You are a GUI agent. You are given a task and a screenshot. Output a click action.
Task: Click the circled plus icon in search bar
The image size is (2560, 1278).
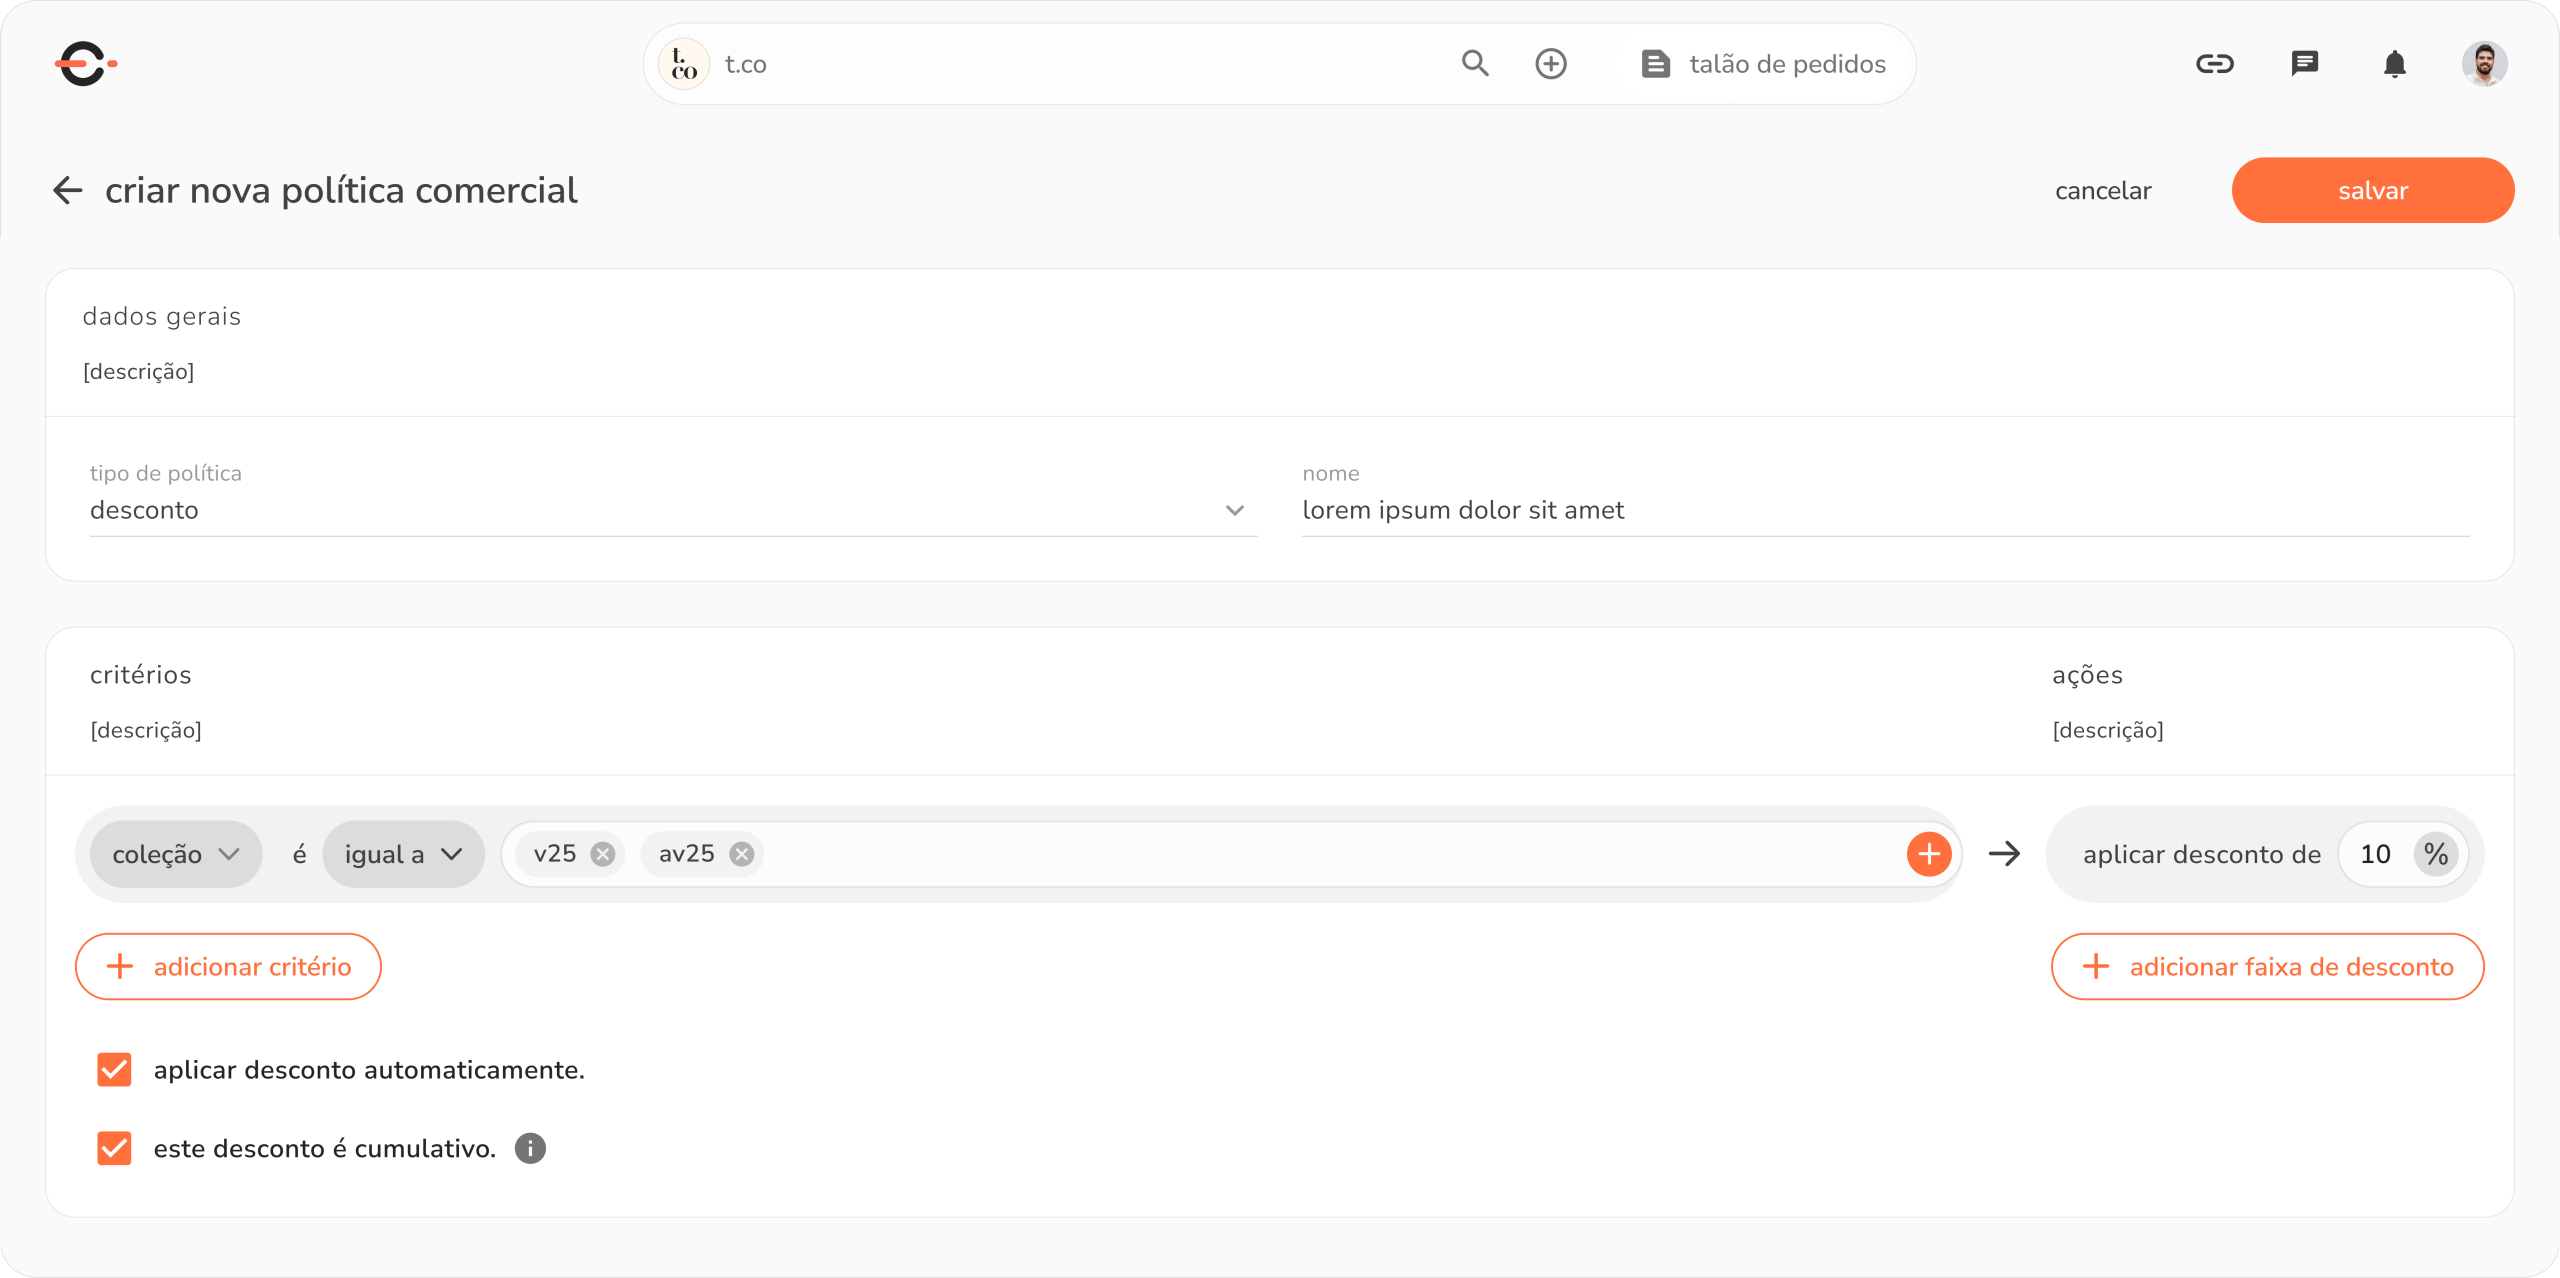[1551, 64]
